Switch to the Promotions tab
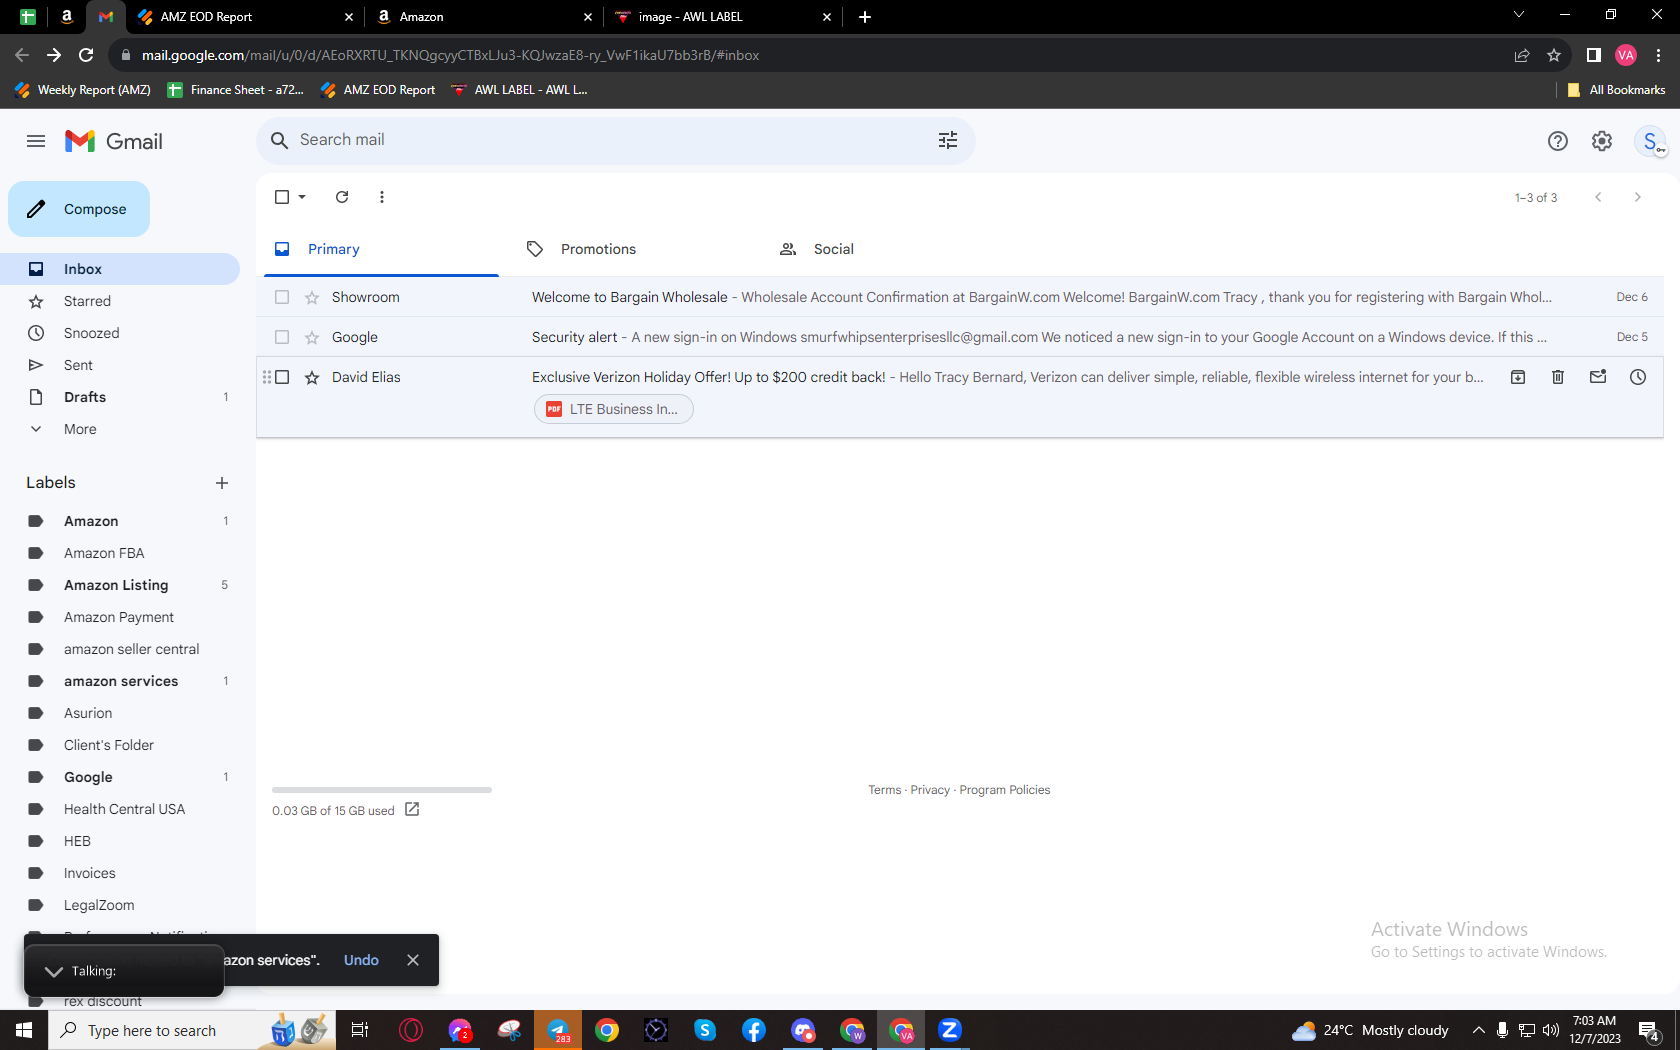Screen dimensions: 1680x1050 (598, 249)
